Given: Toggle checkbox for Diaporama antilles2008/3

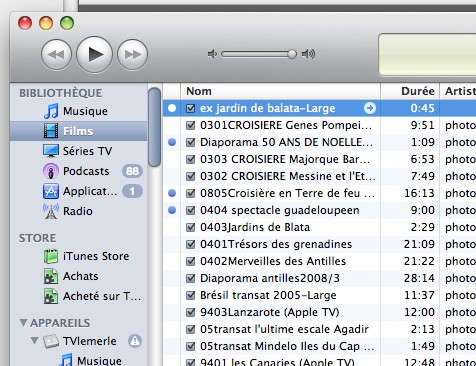Looking at the screenshot, I should pos(190,278).
